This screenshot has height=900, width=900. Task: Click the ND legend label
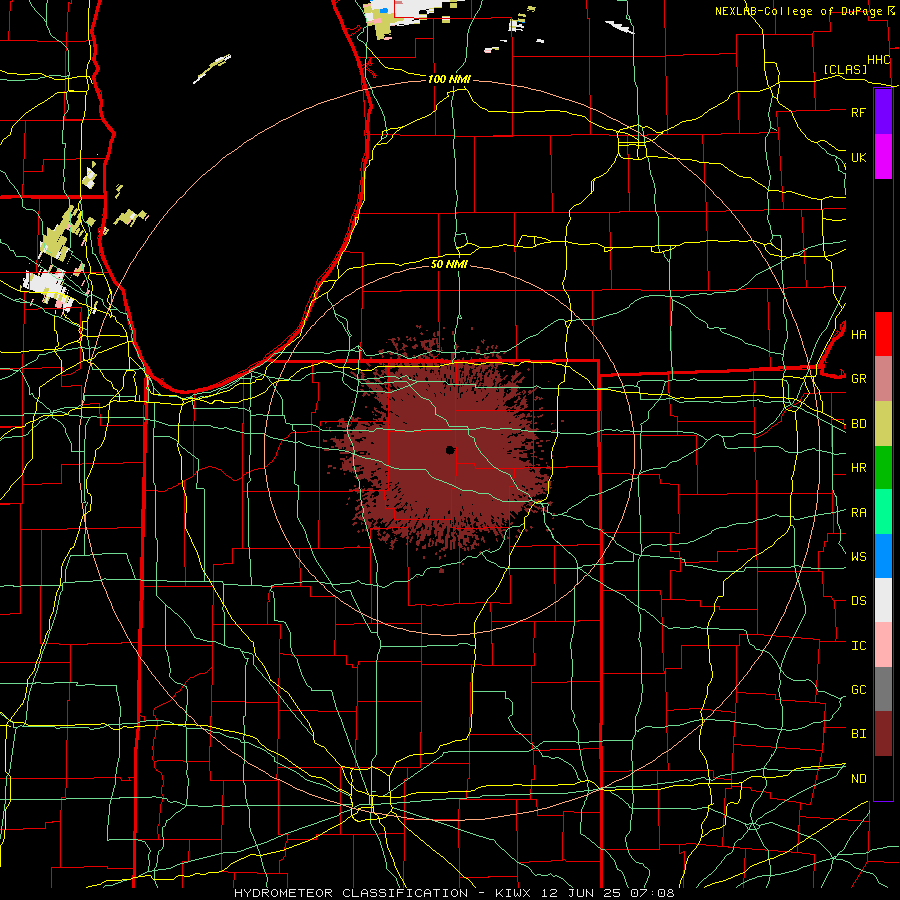coord(858,779)
